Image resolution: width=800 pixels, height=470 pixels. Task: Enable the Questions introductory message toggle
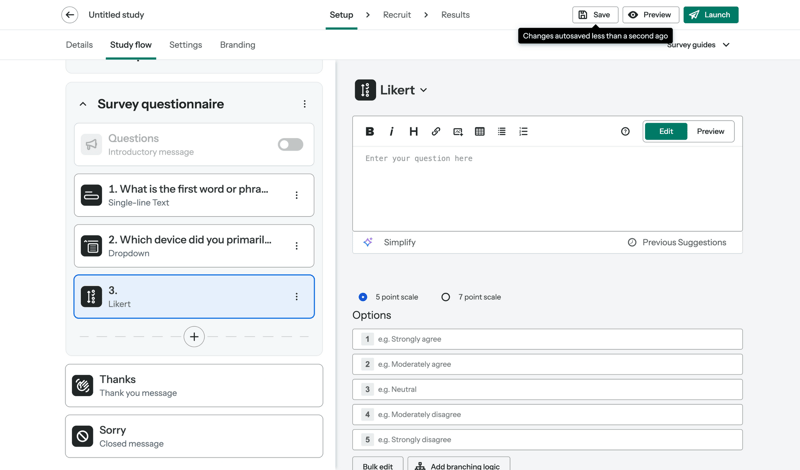[290, 145]
